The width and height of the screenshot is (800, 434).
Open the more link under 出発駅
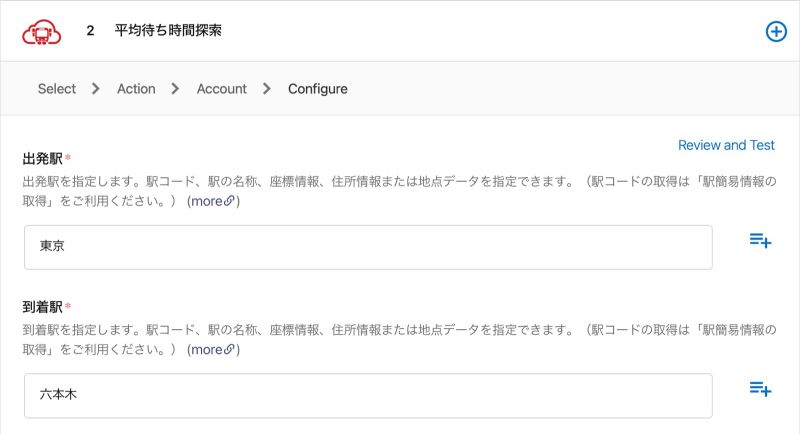[x=213, y=201]
